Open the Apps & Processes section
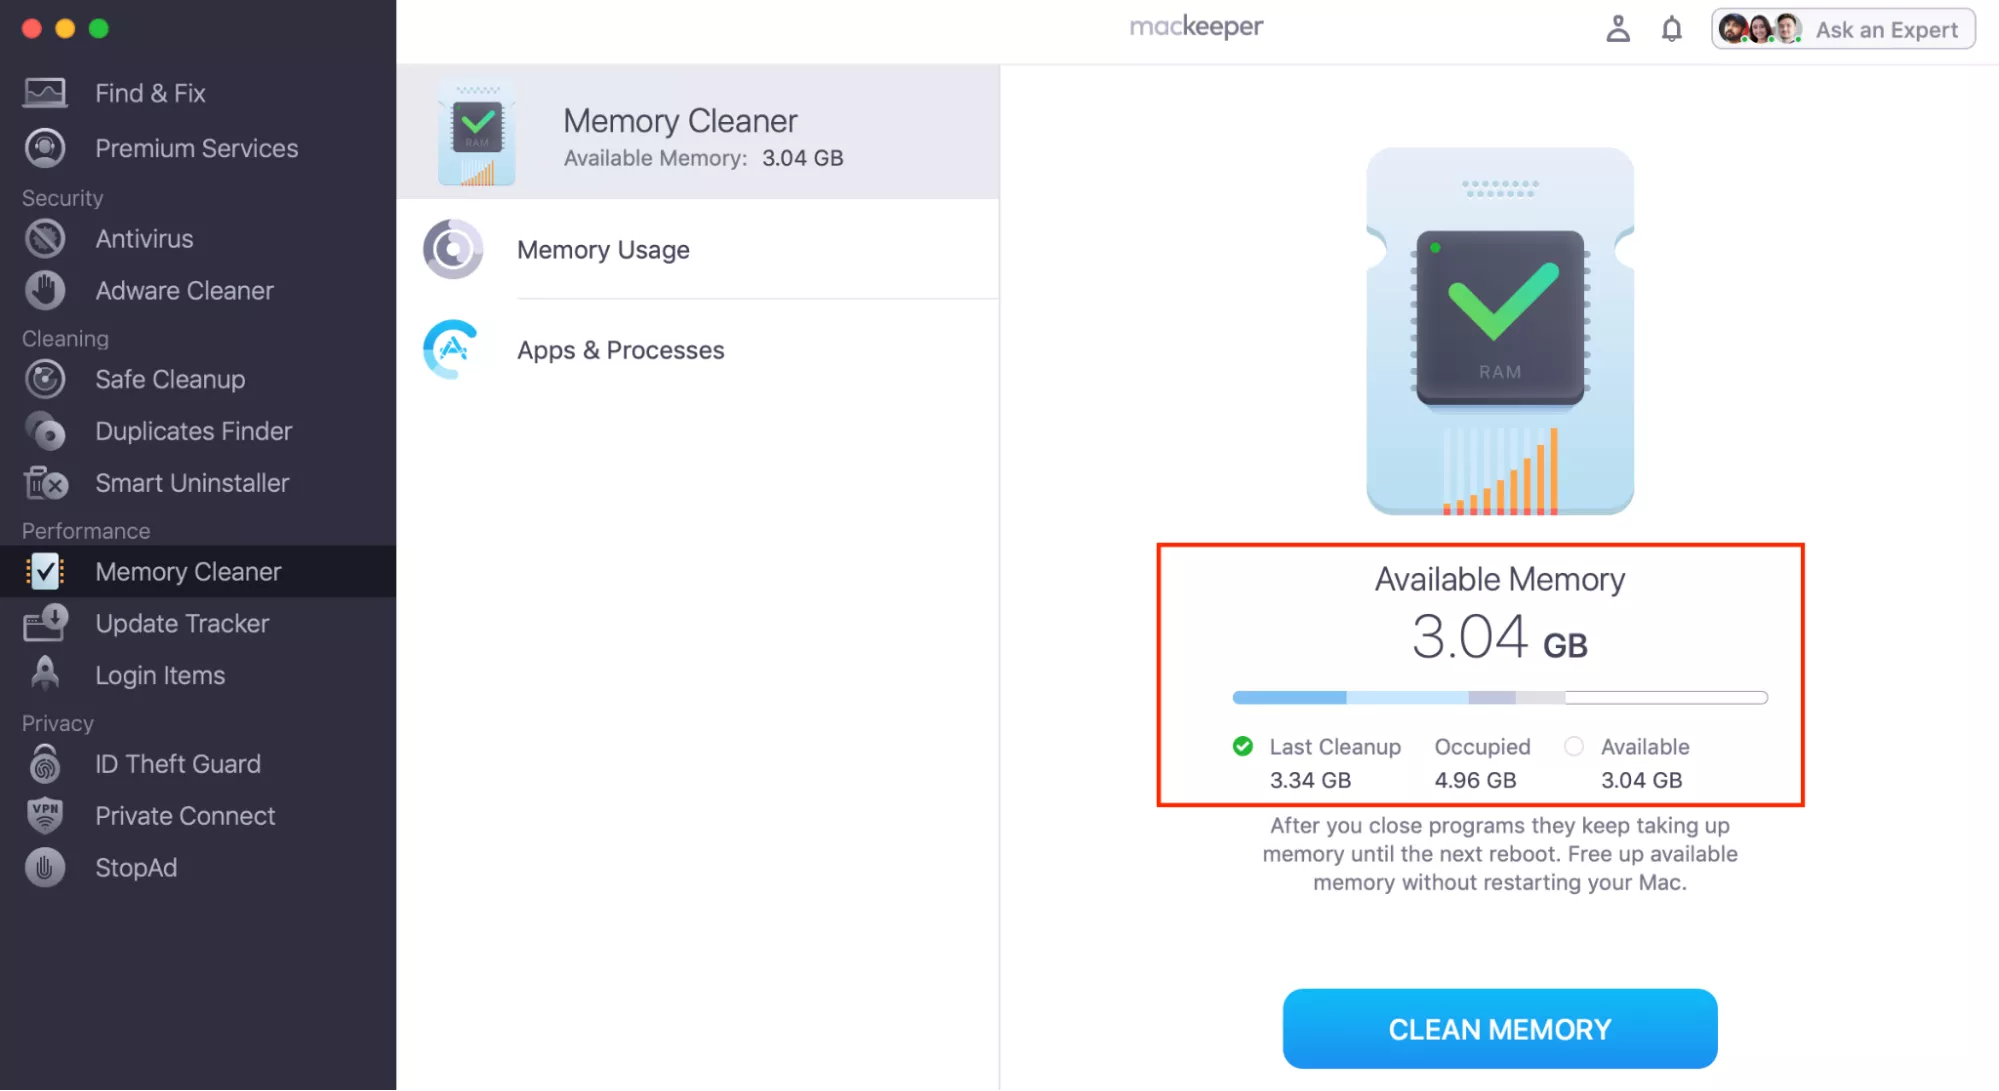The height and width of the screenshot is (1091, 1999). click(x=620, y=350)
